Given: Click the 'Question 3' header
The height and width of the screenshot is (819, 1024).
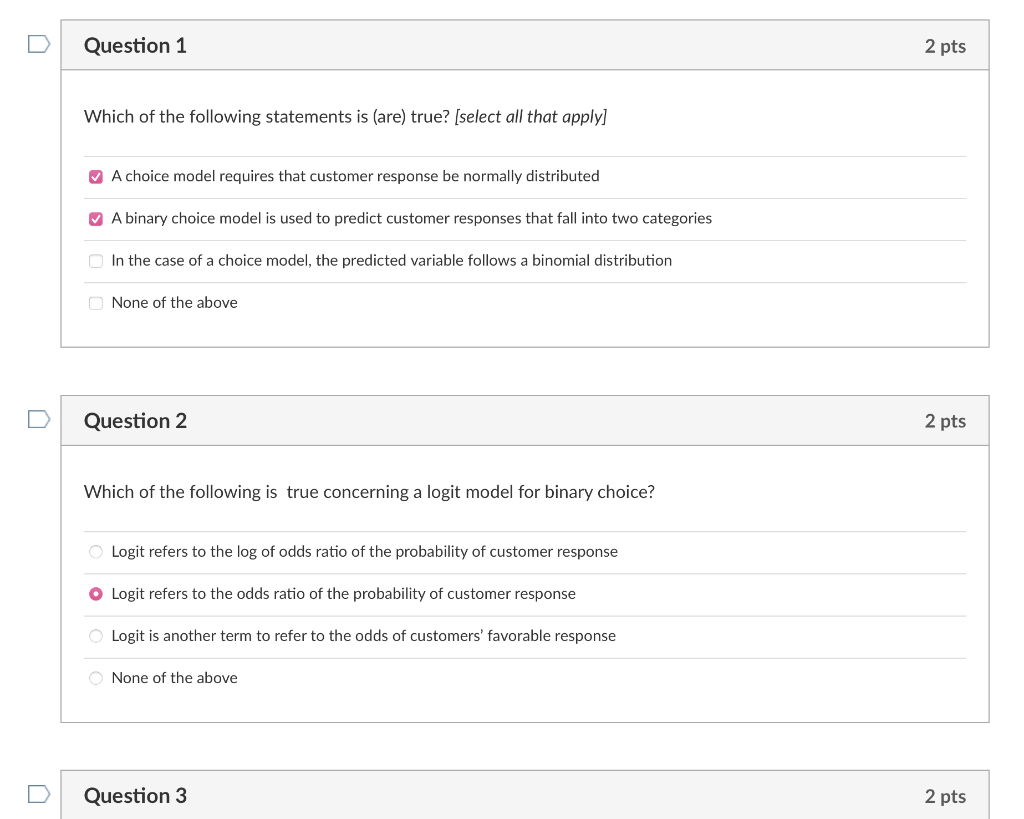Looking at the screenshot, I should click(x=134, y=795).
